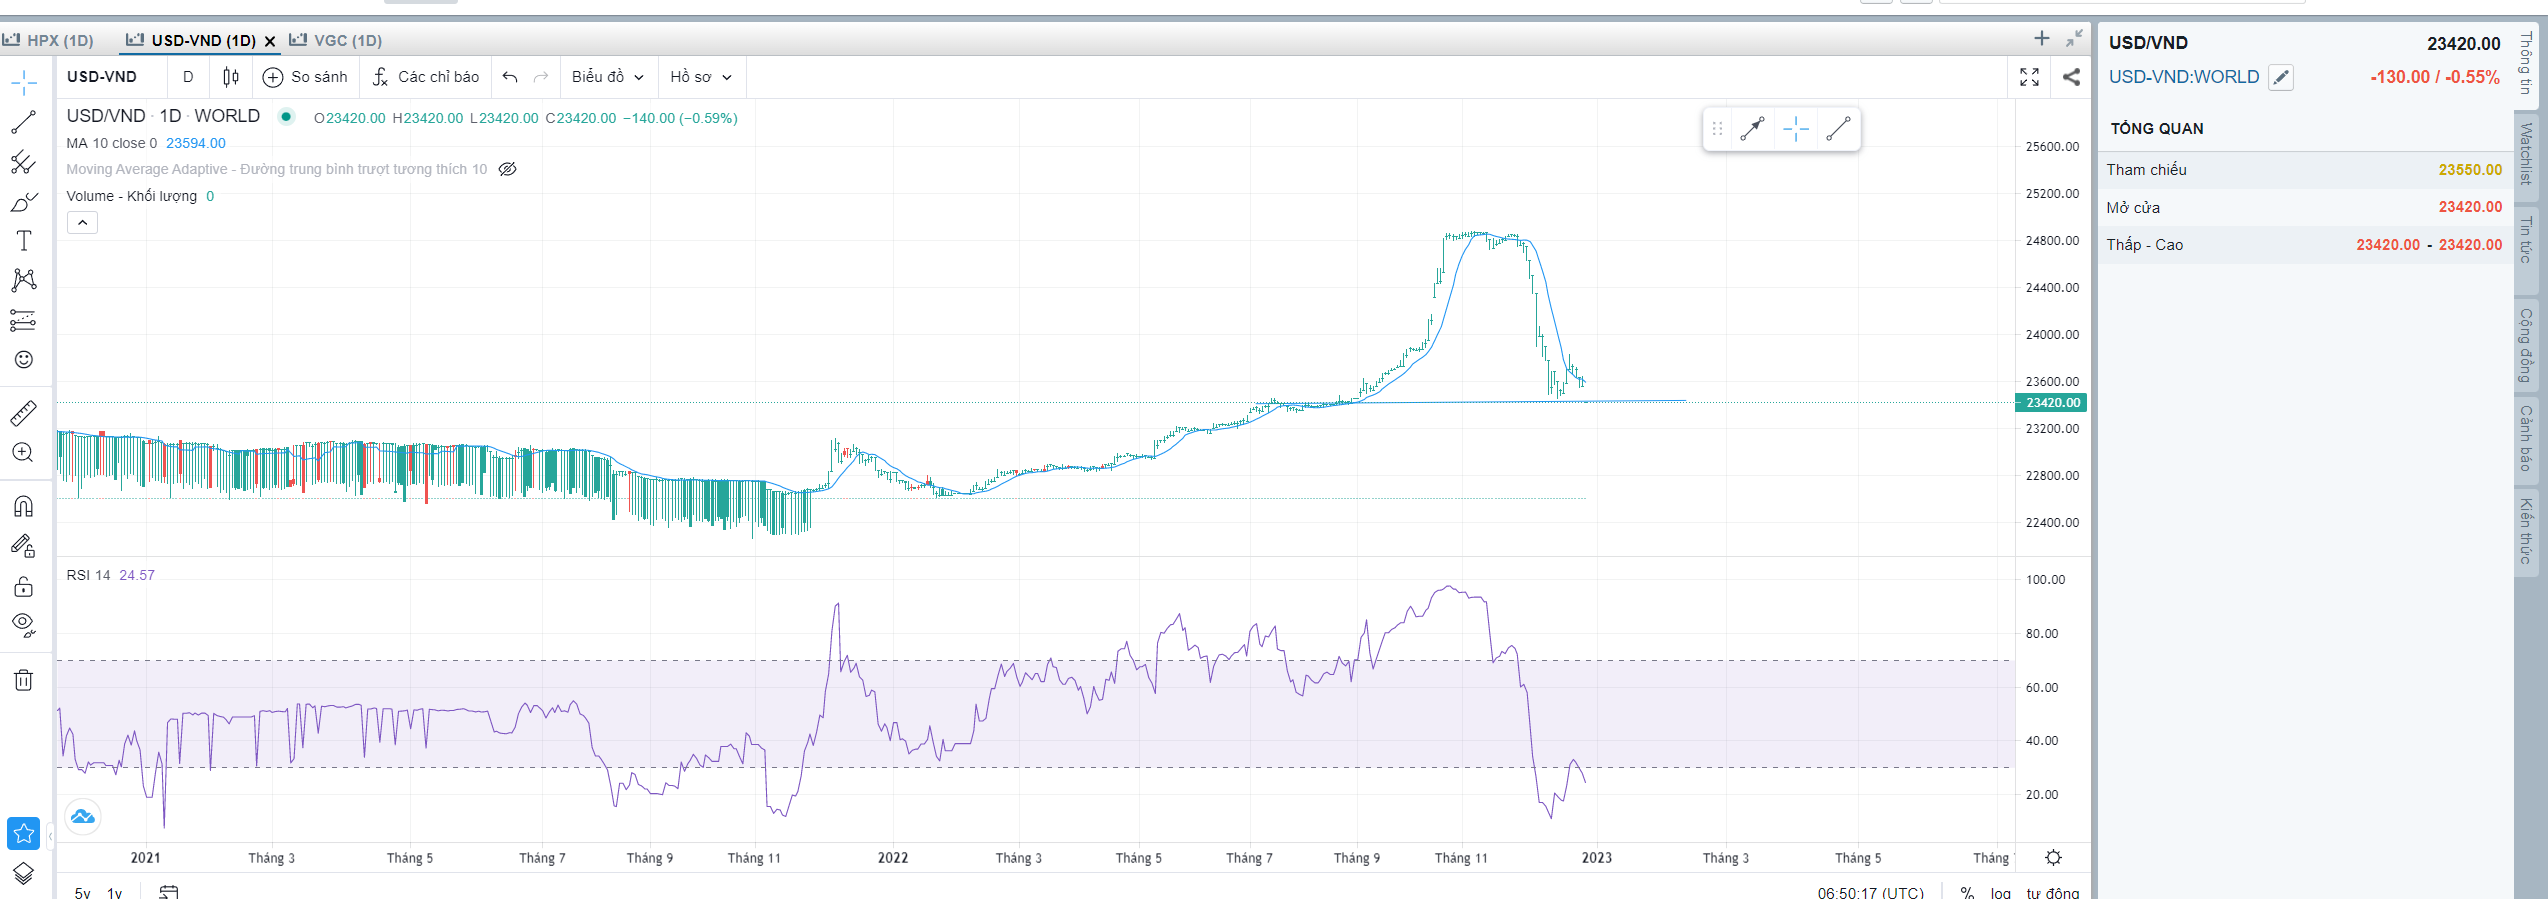Toggle Moving Average Adaptive visibility eye

click(x=508, y=169)
